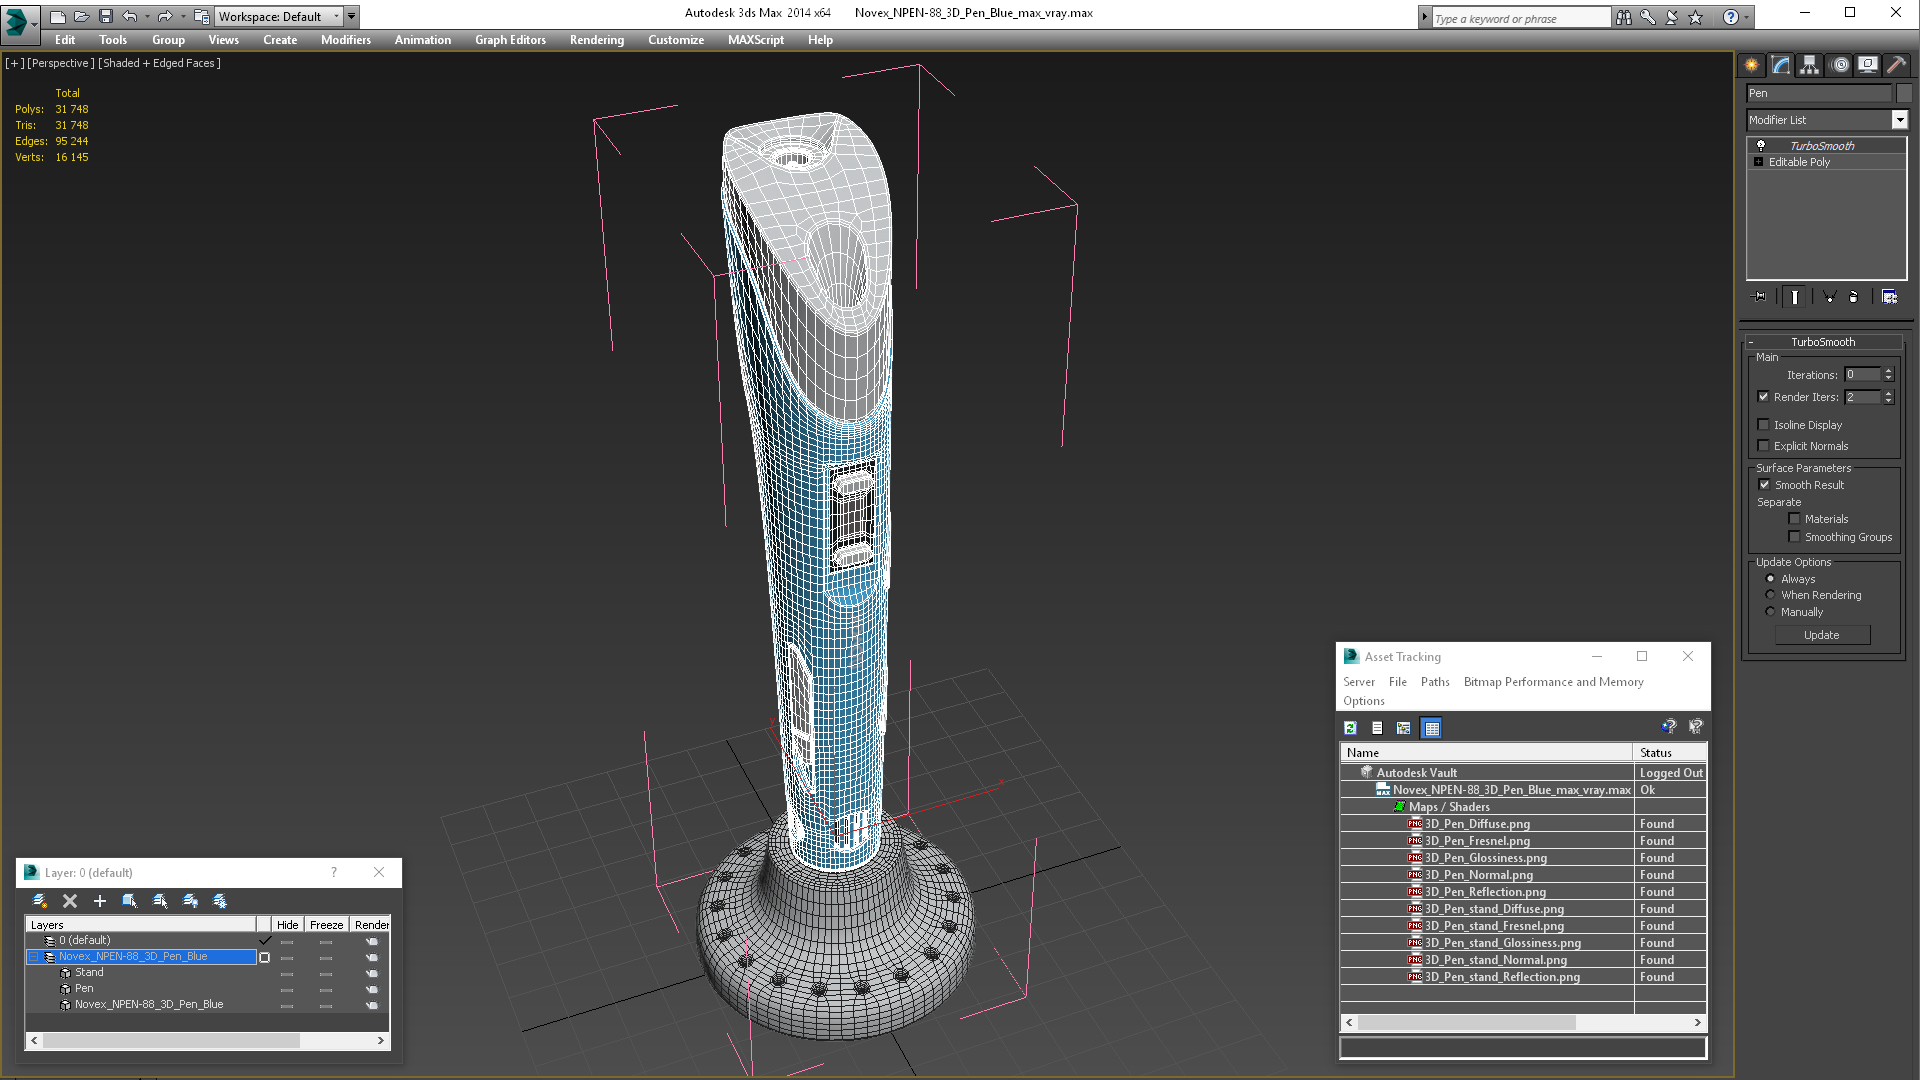Click Remove modifier from stack trash icon
The height and width of the screenshot is (1080, 1920).
(1853, 297)
